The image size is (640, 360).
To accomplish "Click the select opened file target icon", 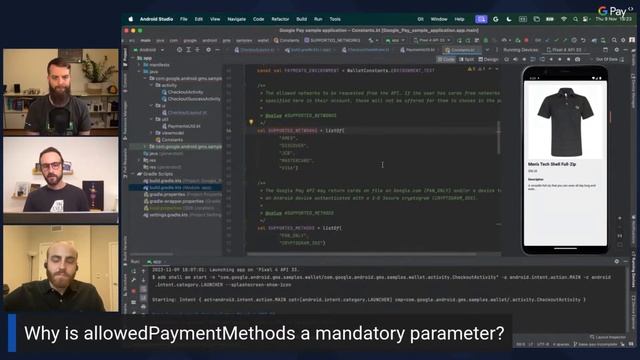I will [179, 50].
